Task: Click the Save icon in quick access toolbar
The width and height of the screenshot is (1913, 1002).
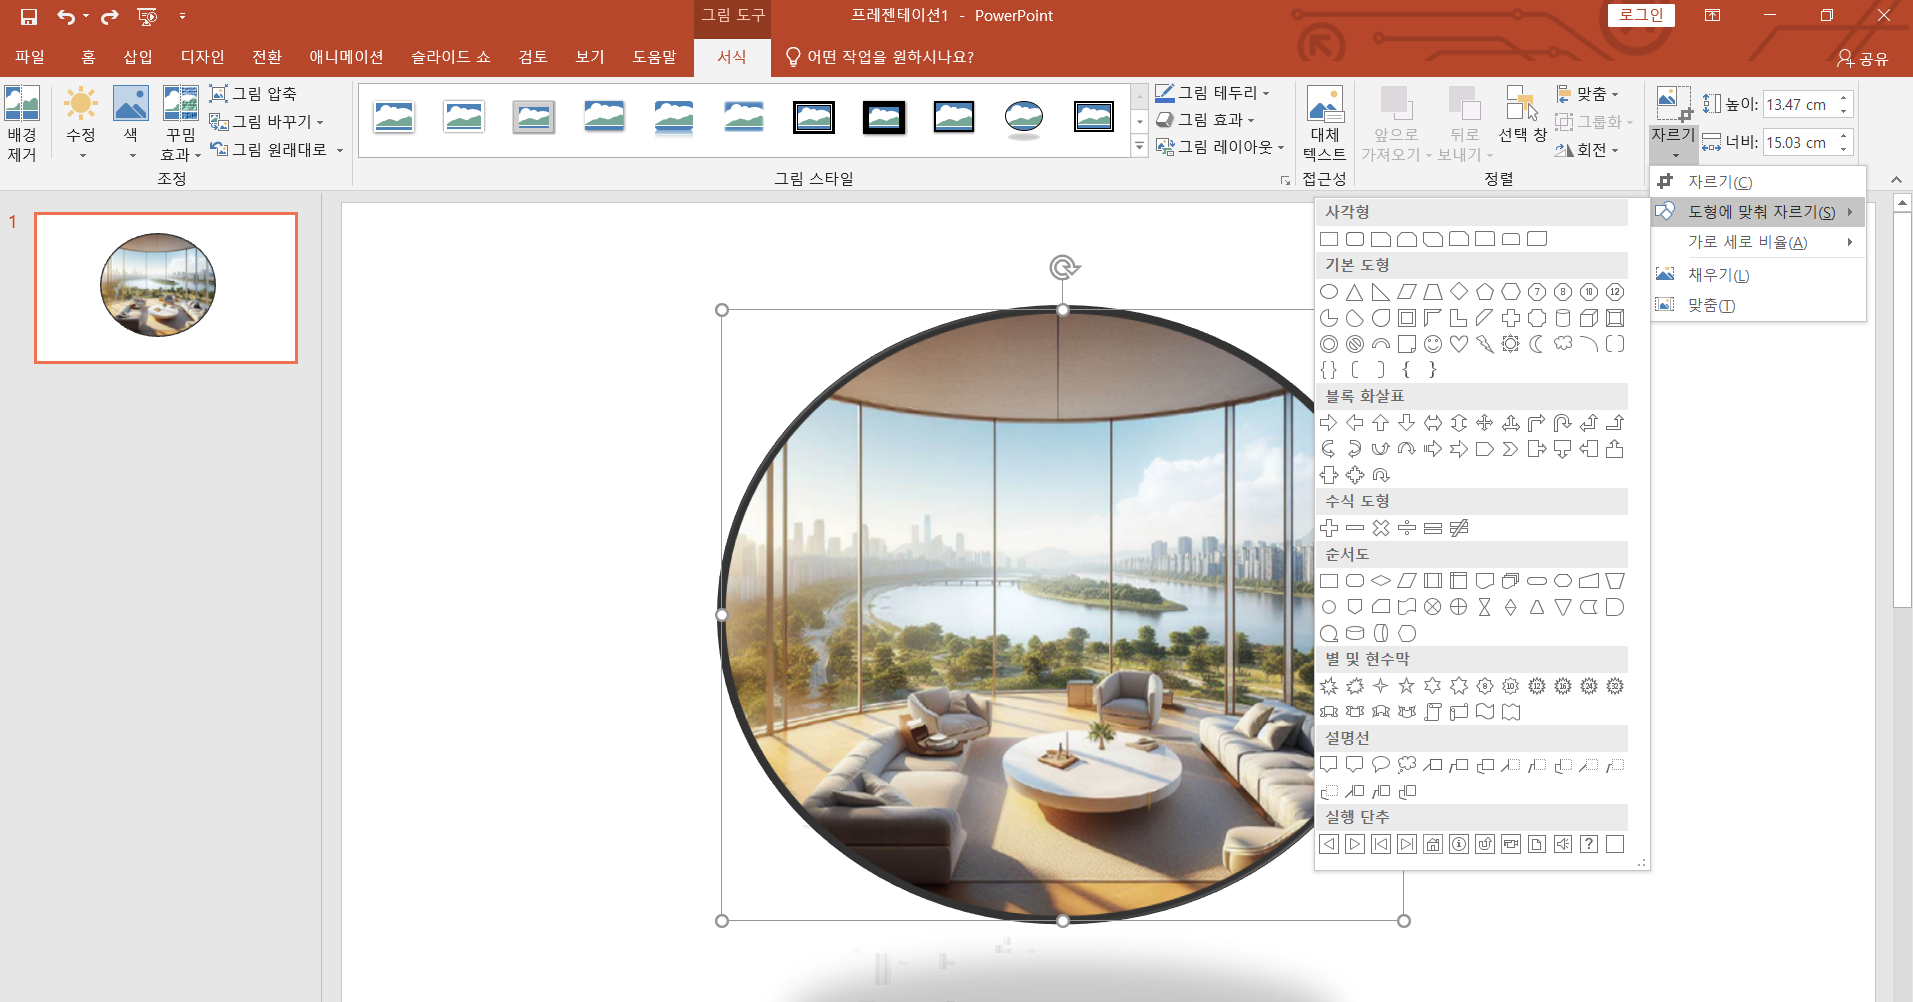Action: (x=29, y=16)
